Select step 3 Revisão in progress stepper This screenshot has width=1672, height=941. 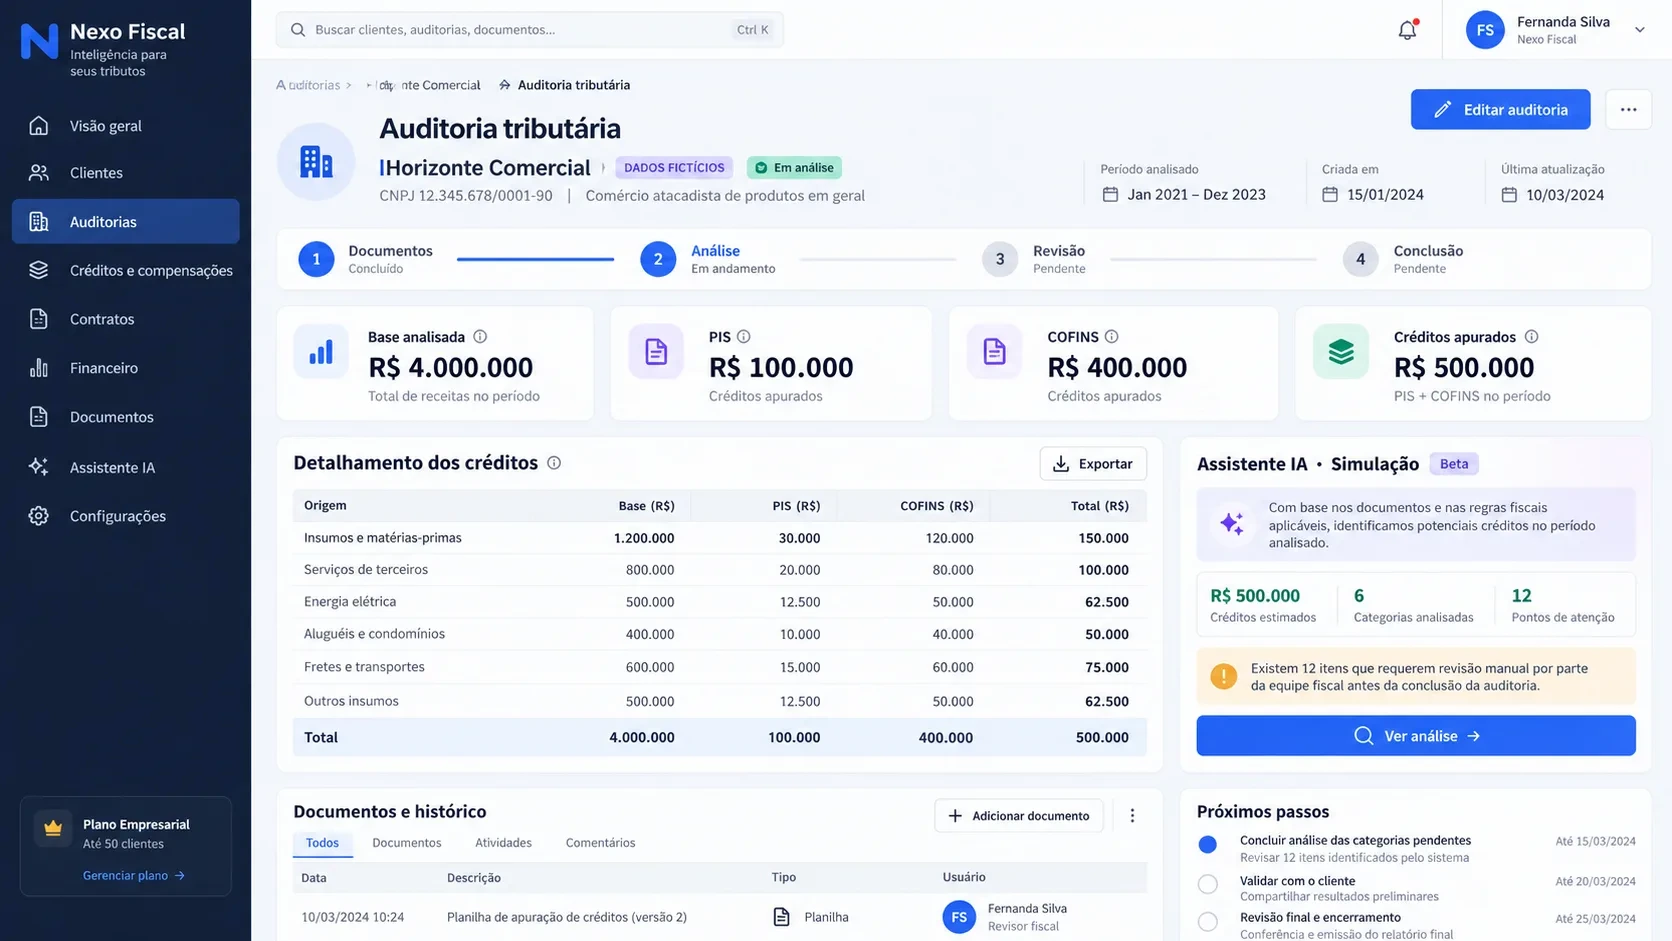coord(1034,259)
